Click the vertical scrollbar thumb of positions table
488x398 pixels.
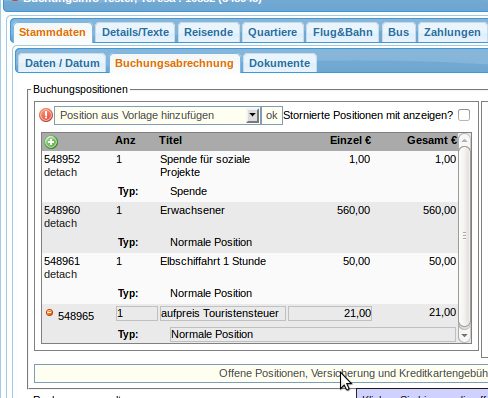pyautogui.click(x=464, y=236)
